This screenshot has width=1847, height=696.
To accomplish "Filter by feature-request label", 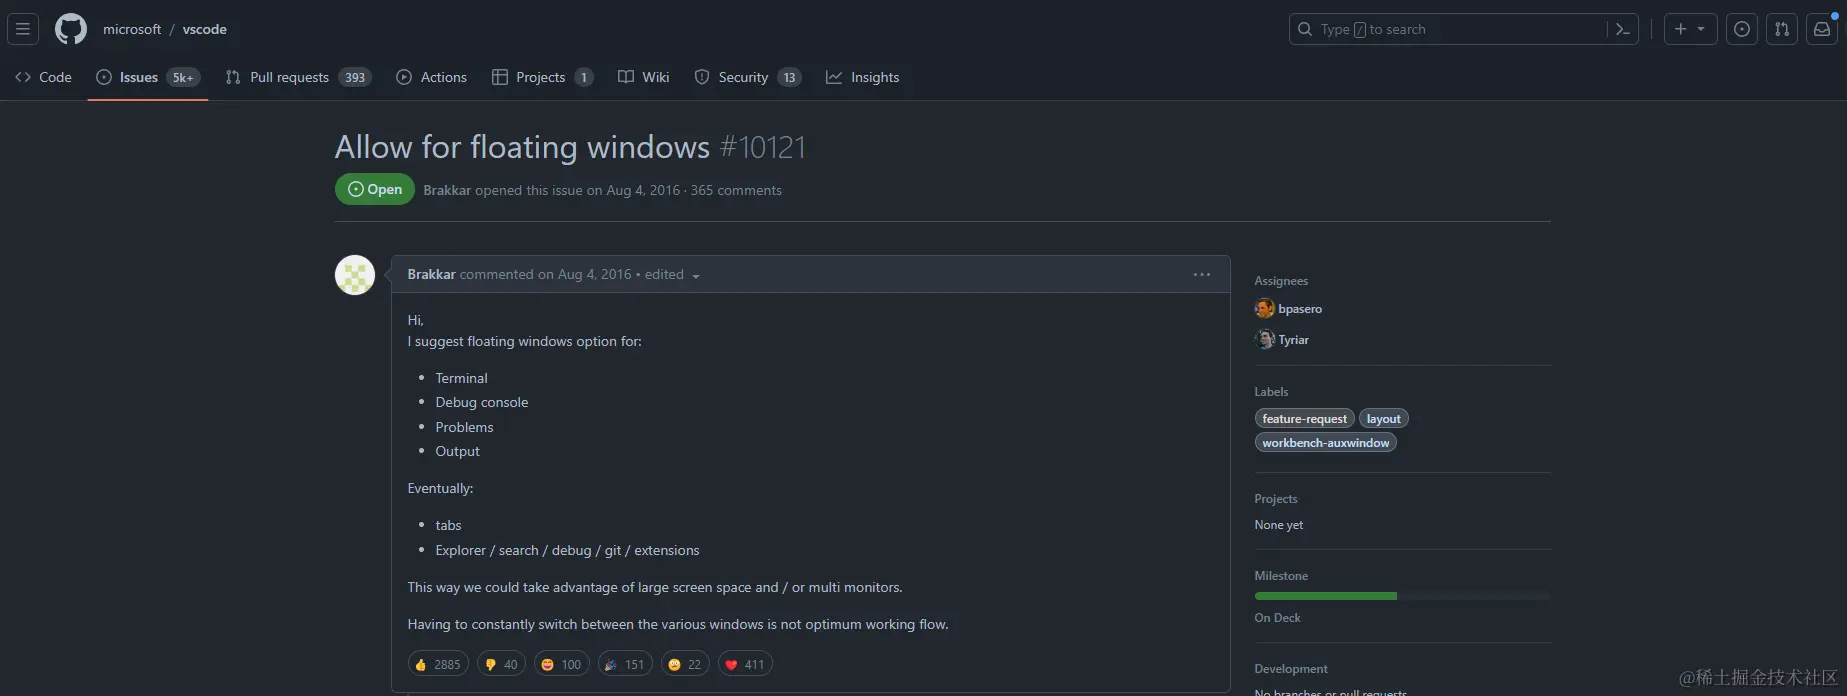I will coord(1304,419).
